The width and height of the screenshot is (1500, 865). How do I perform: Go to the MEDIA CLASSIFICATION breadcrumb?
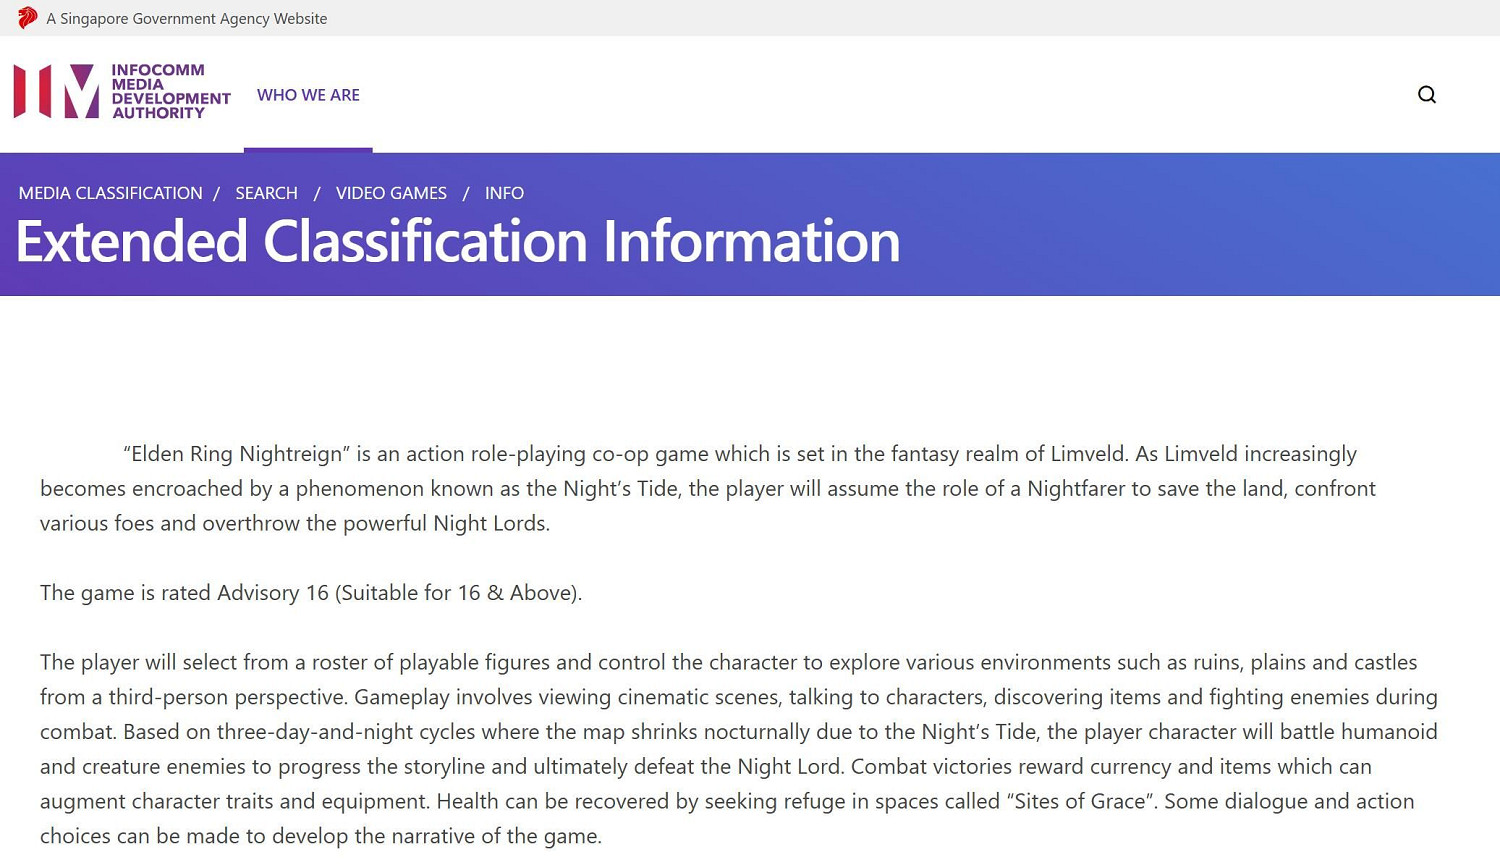110,193
